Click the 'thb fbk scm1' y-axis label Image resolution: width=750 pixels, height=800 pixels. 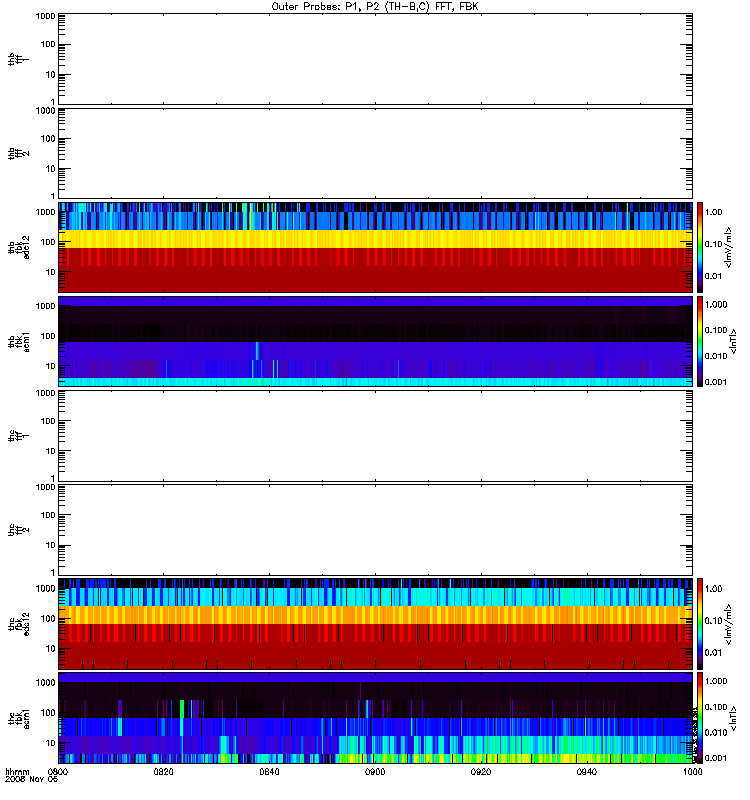coord(19,341)
